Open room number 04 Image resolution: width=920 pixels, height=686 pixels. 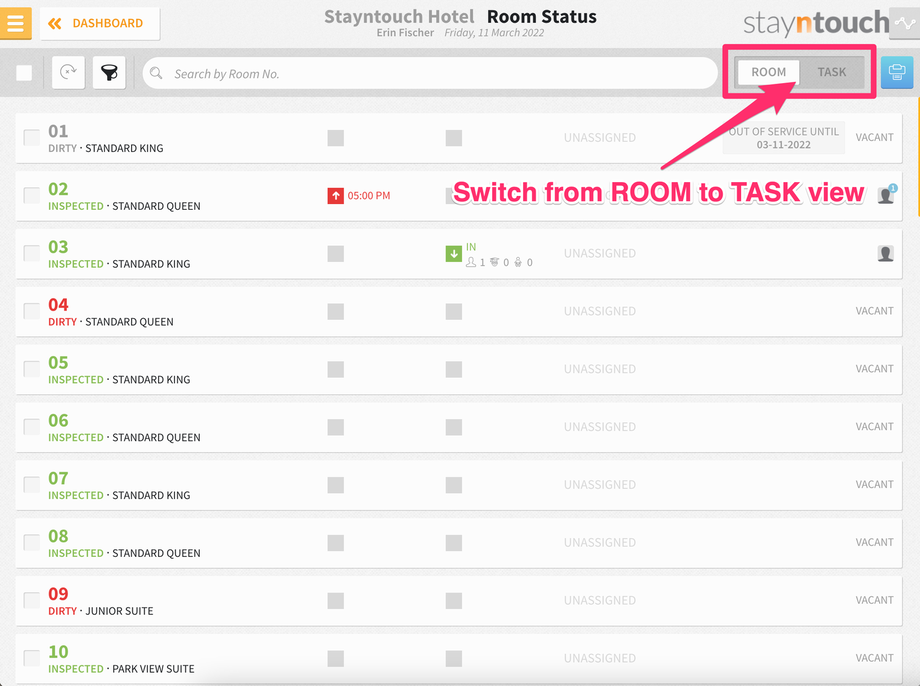tap(58, 305)
